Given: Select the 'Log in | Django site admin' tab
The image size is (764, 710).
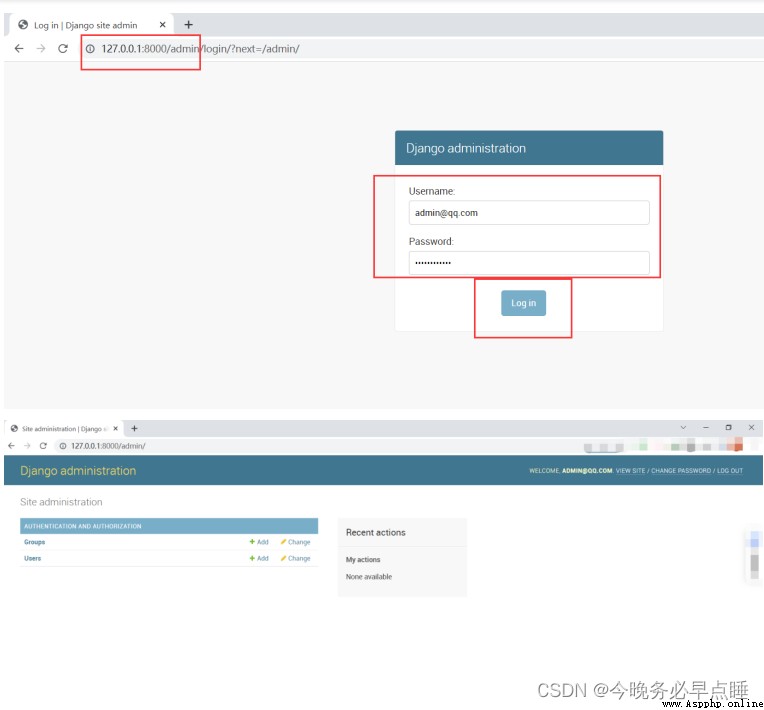Looking at the screenshot, I should pyautogui.click(x=90, y=25).
